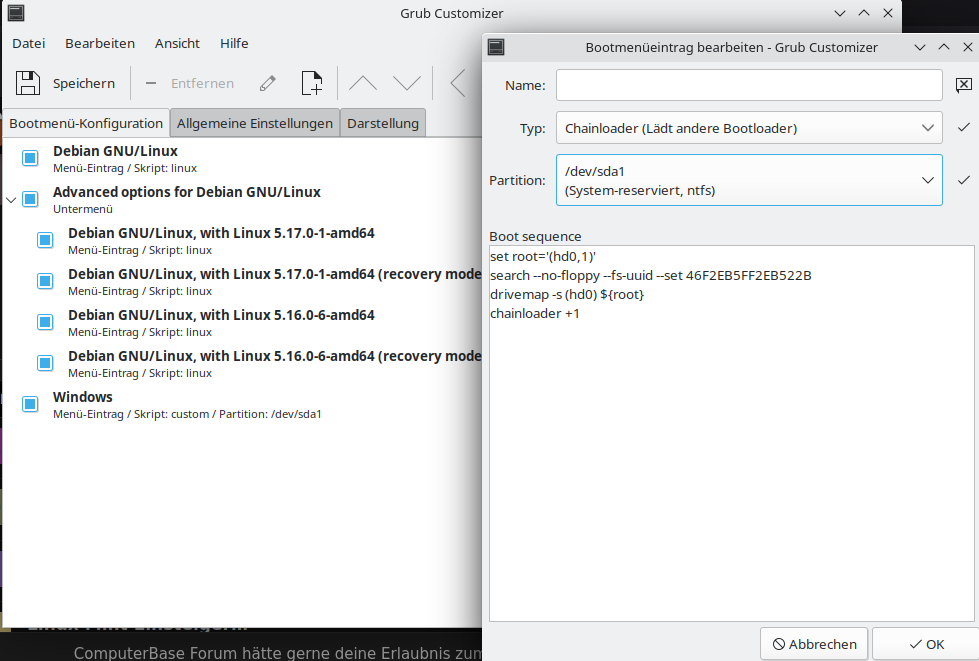Click into the Name input field
Screen dimensions: 979x661
pos(749,85)
